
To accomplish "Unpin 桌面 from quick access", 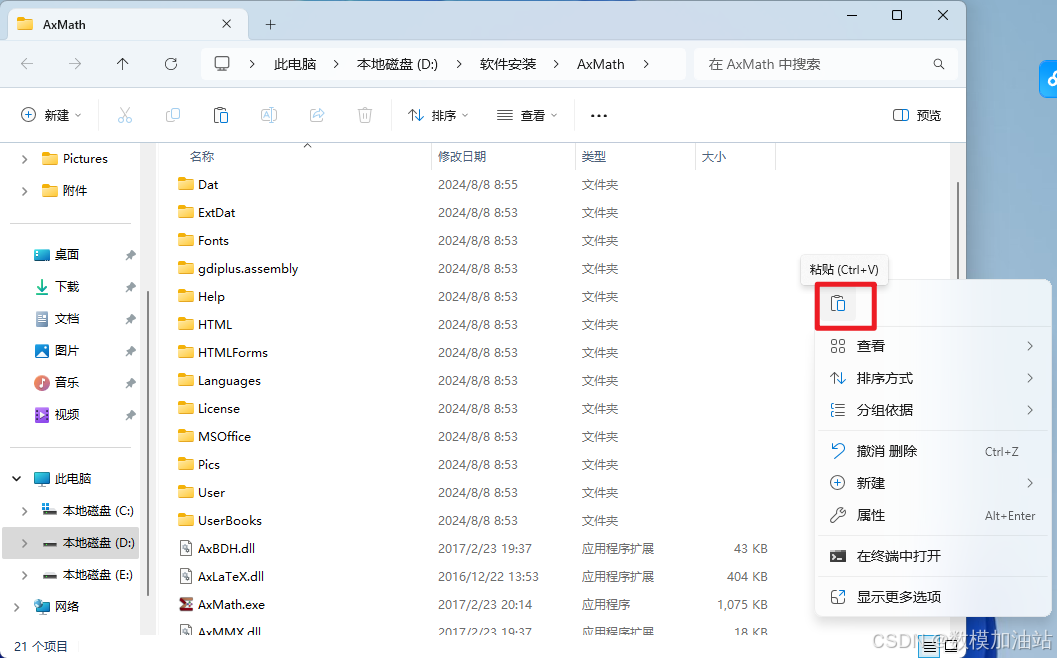I will tap(130, 255).
